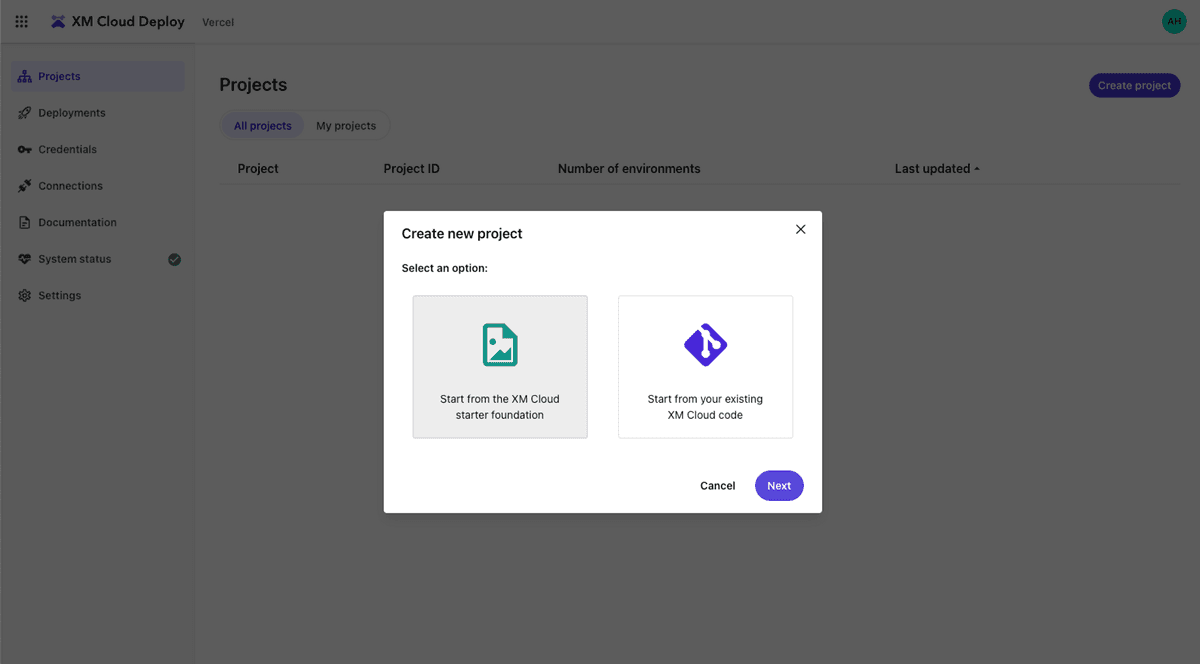The image size is (1200, 664).
Task: Select Start from your existing XM Cloud code
Action: pos(705,367)
